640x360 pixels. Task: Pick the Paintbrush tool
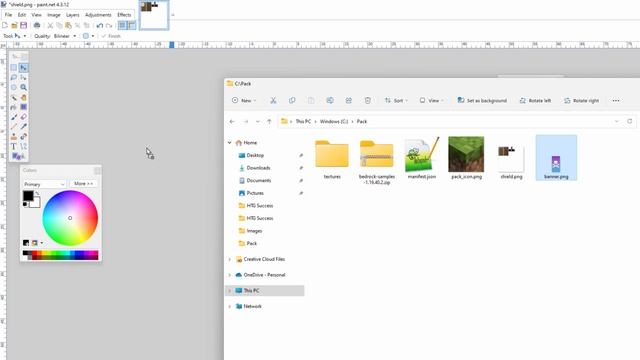pyautogui.click(x=14, y=117)
